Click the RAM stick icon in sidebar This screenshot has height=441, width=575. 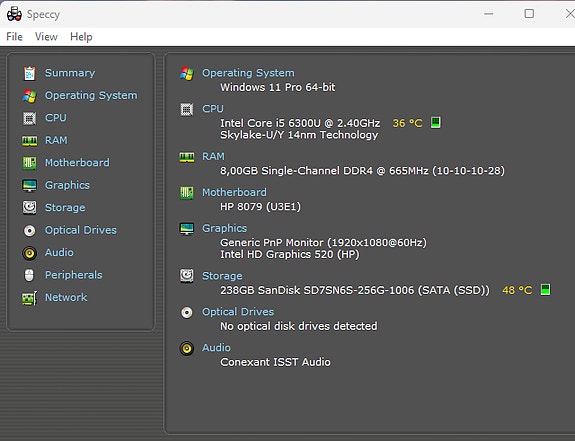pos(29,141)
